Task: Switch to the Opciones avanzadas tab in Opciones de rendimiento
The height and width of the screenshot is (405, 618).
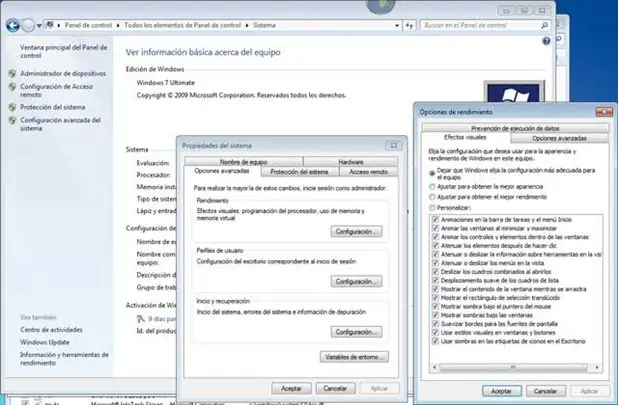Action: point(559,138)
